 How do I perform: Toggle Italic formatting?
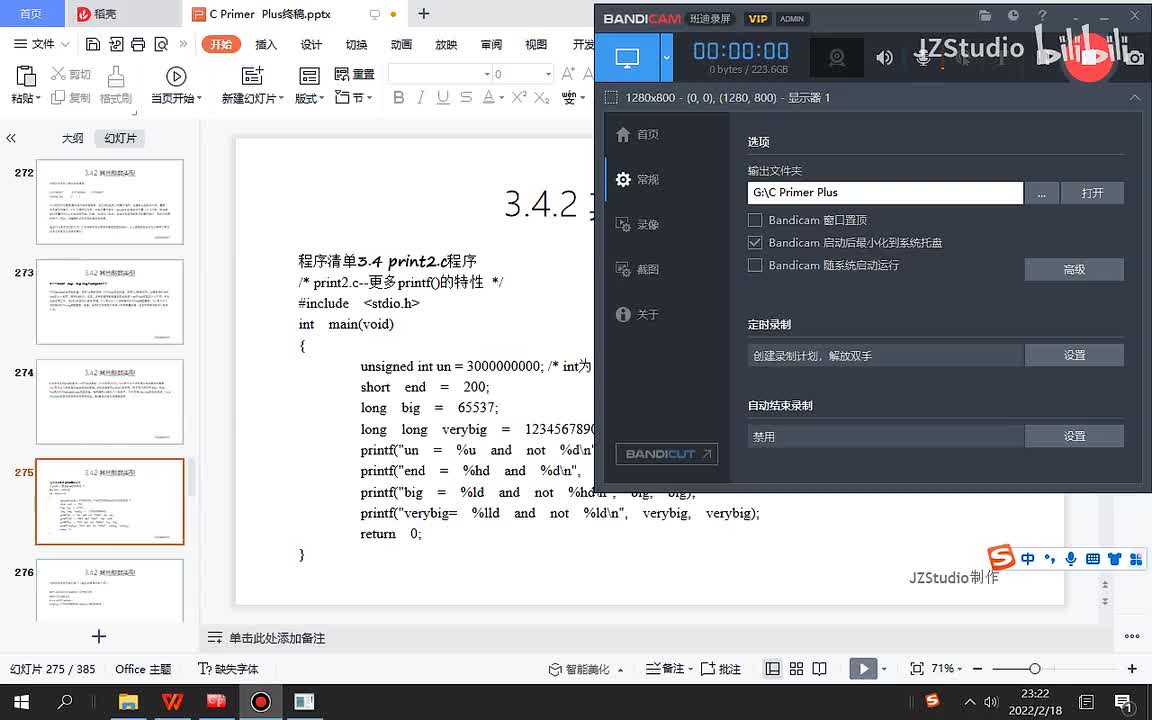pos(420,98)
